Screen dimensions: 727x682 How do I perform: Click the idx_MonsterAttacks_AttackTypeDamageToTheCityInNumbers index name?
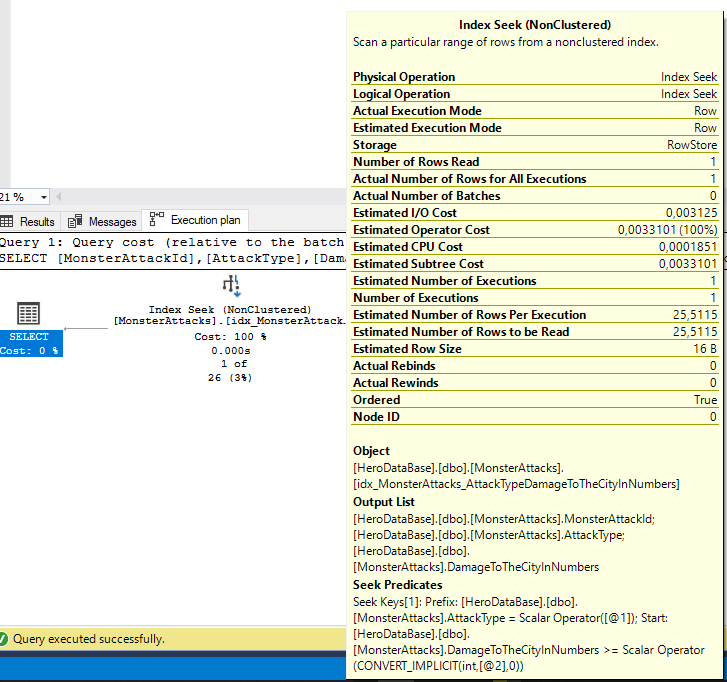516,484
